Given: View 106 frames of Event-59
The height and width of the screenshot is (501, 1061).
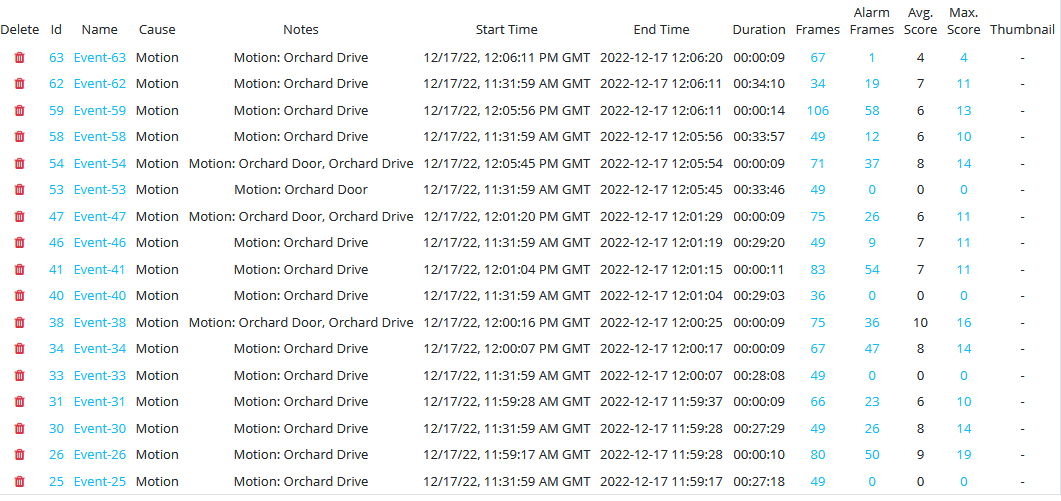Looking at the screenshot, I should coord(817,110).
